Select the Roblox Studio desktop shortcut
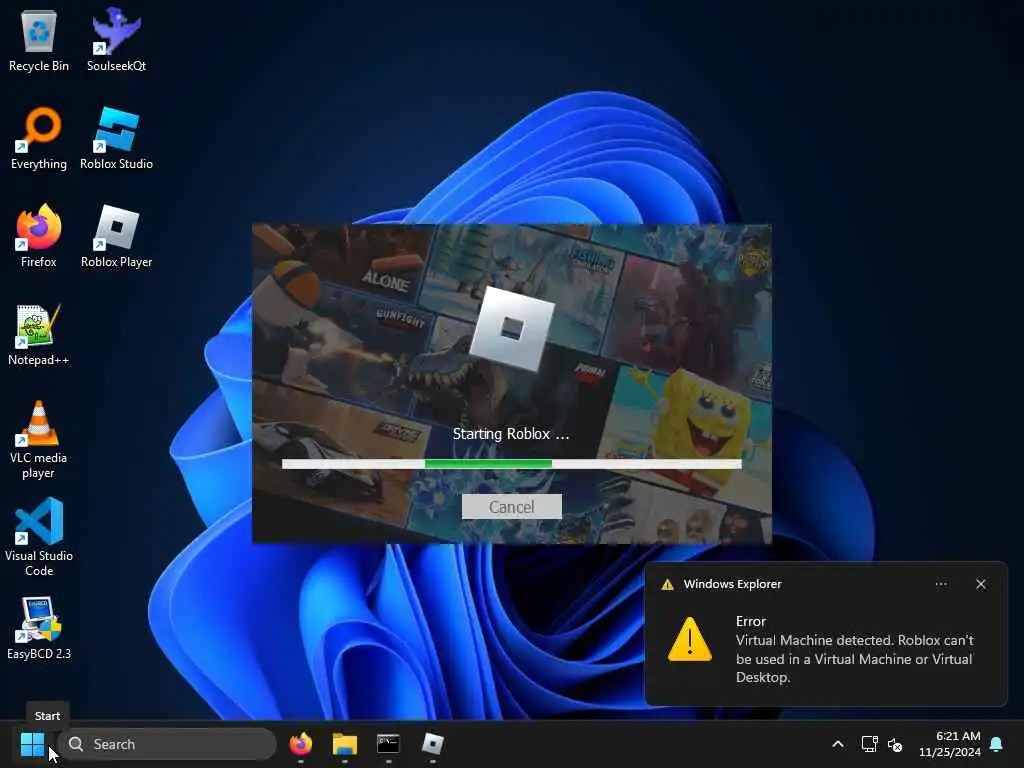1024x768 pixels. click(116, 138)
